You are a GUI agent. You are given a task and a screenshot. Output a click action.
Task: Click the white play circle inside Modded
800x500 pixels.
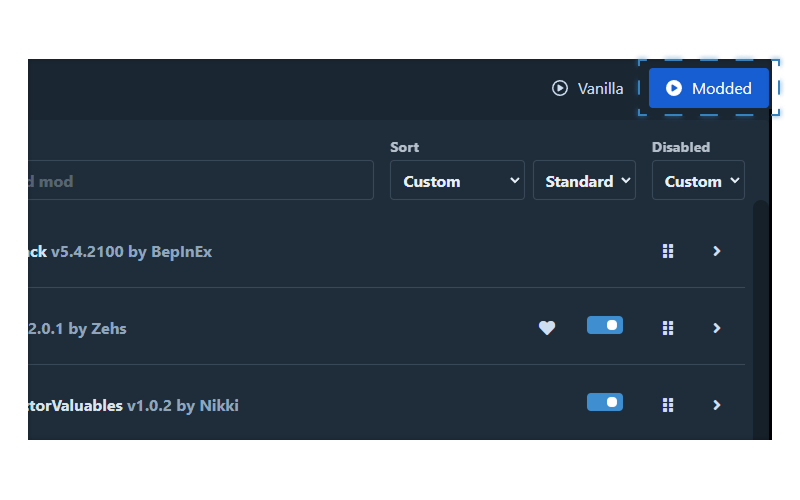(673, 88)
